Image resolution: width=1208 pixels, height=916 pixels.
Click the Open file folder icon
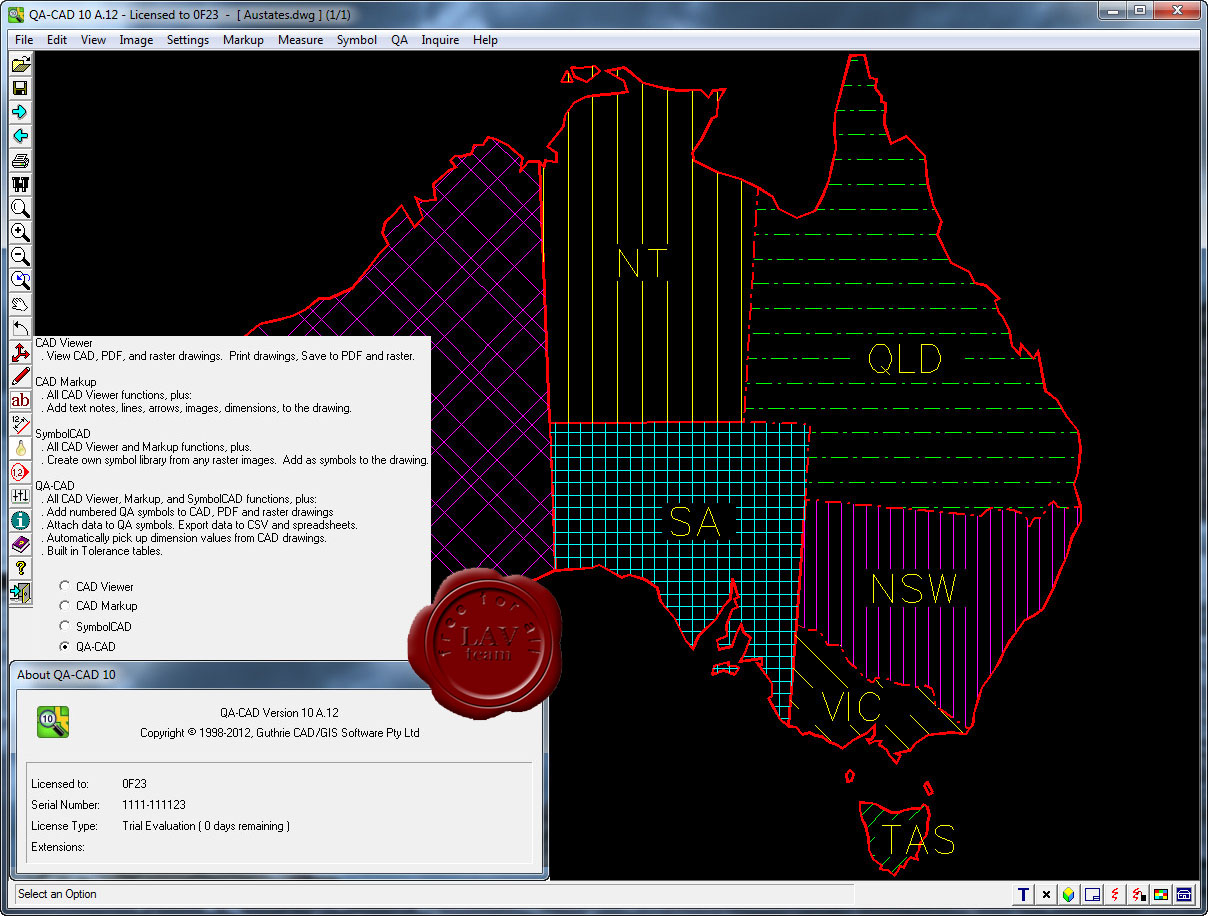tap(20, 64)
